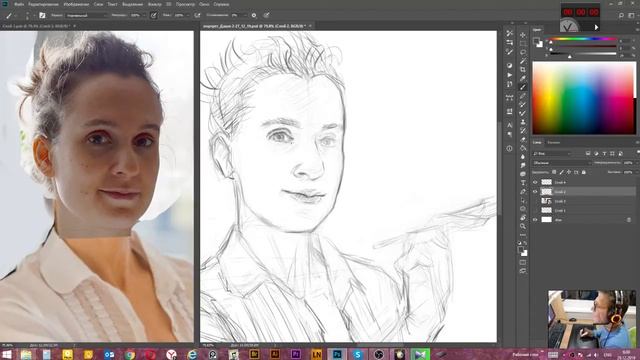This screenshot has height=360, width=640.
Task: Open the Actions panel play icon
Action: click(x=509, y=75)
